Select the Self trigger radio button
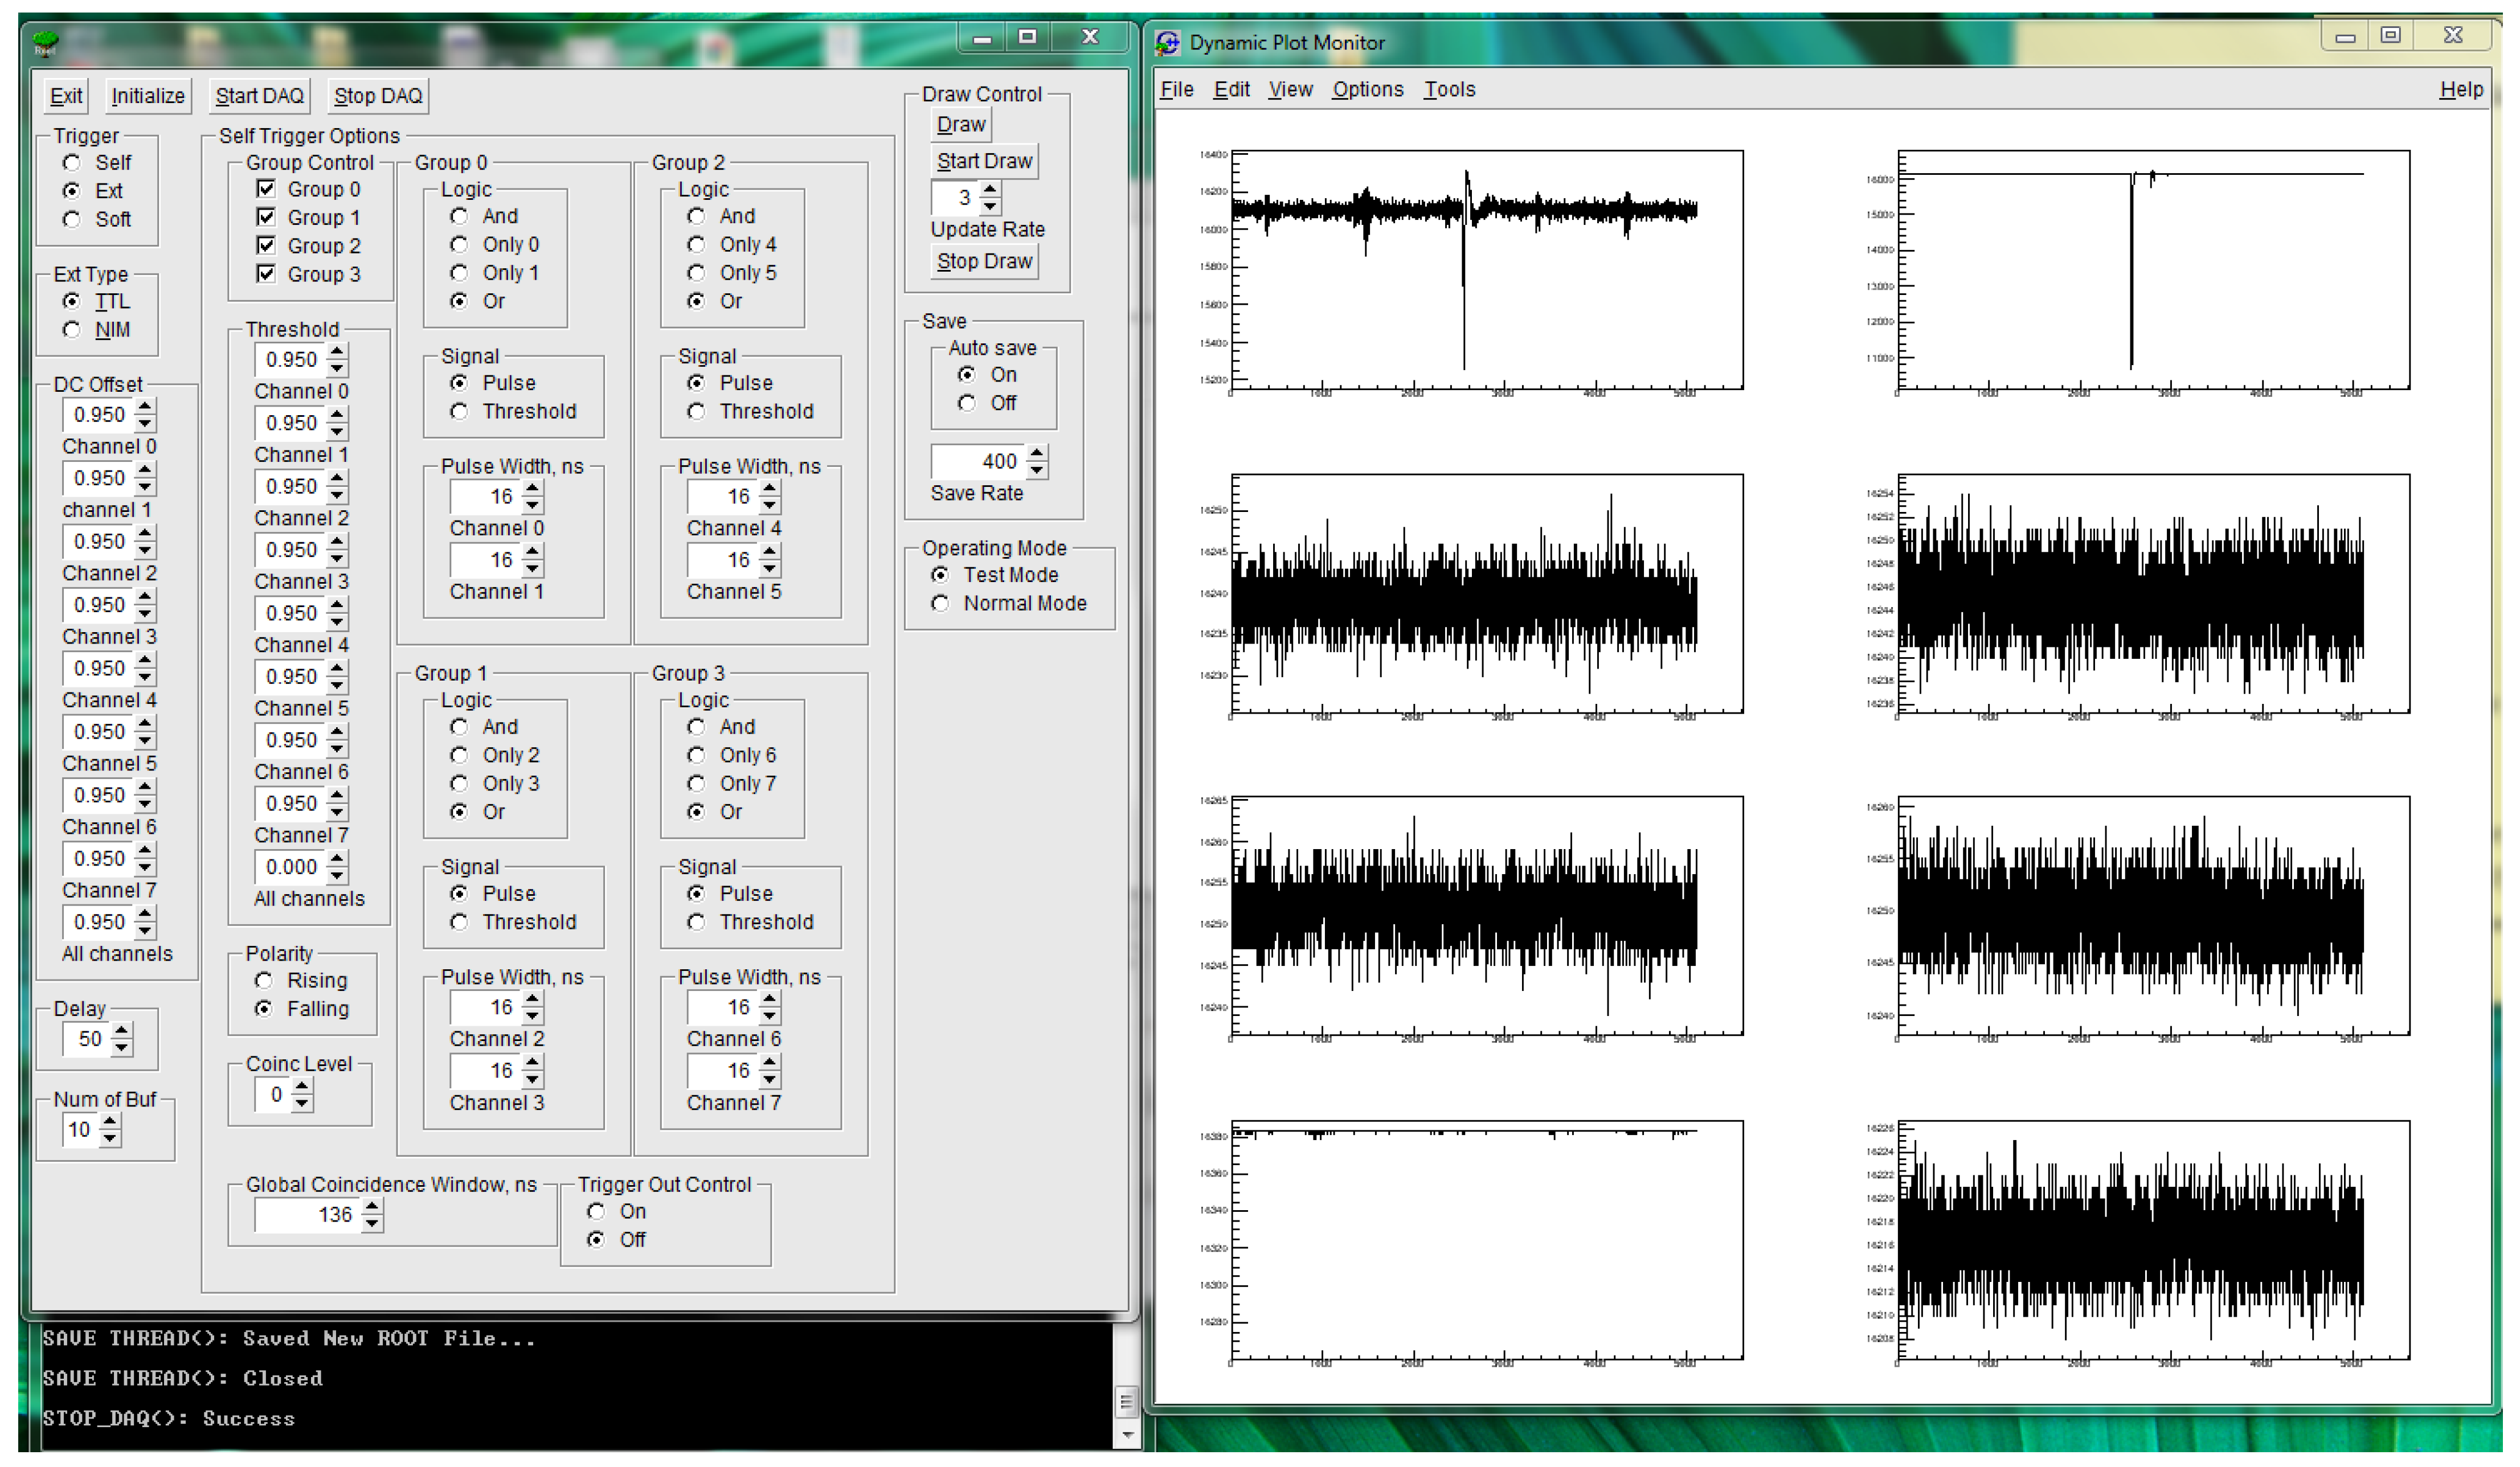The width and height of the screenshot is (2520, 1467). 71,162
